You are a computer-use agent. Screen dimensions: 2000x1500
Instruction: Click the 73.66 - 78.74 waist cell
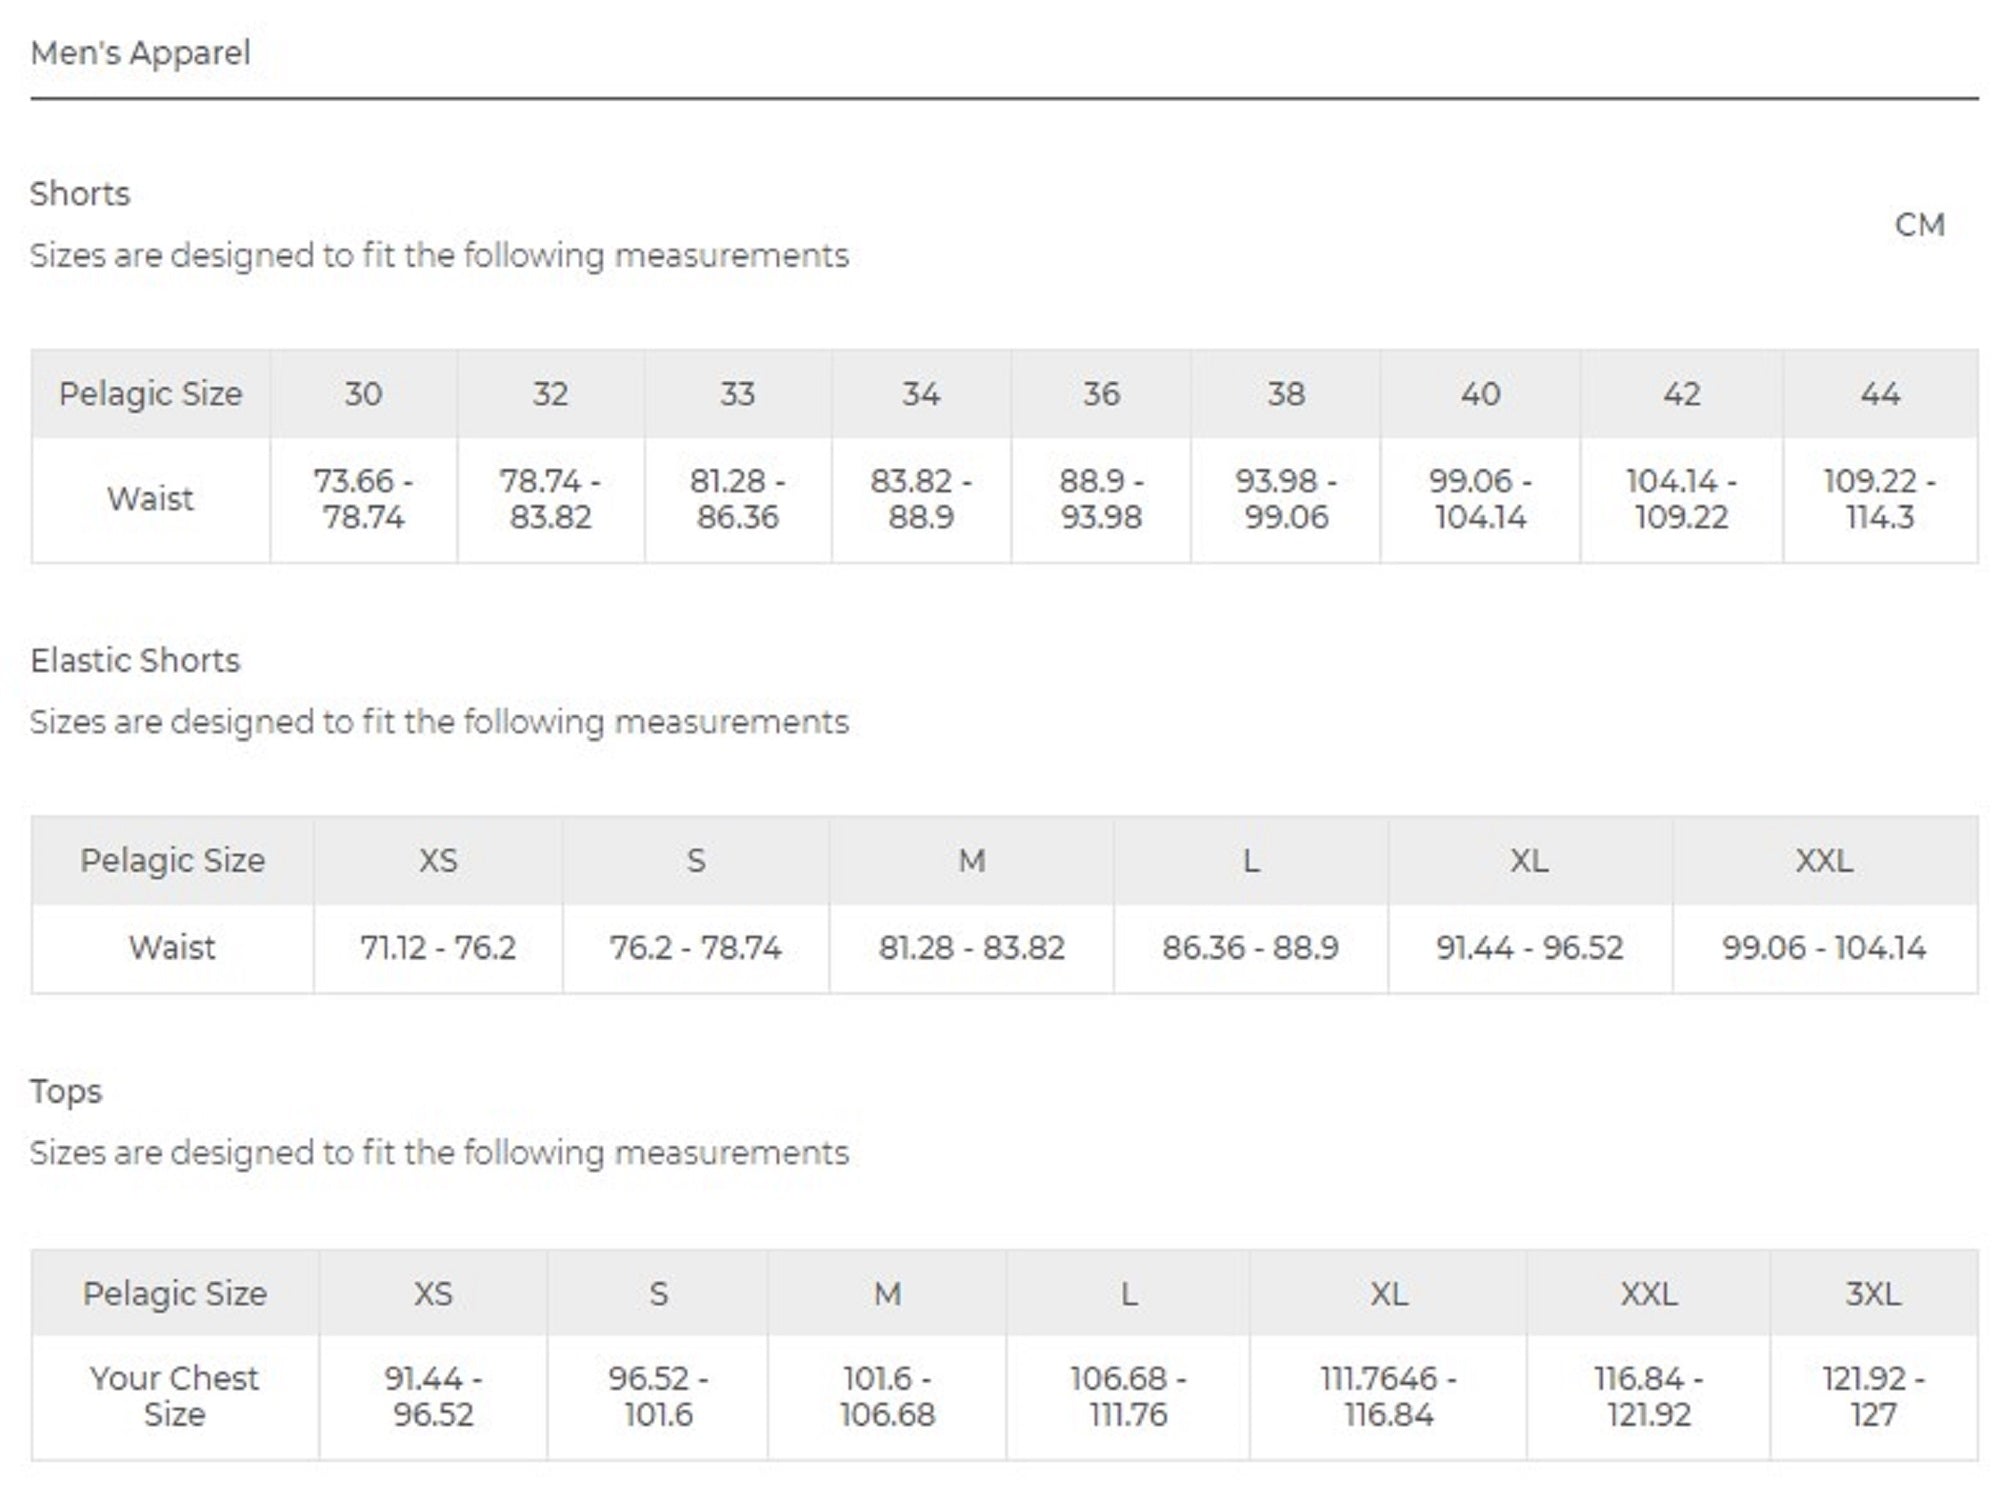[x=363, y=499]
